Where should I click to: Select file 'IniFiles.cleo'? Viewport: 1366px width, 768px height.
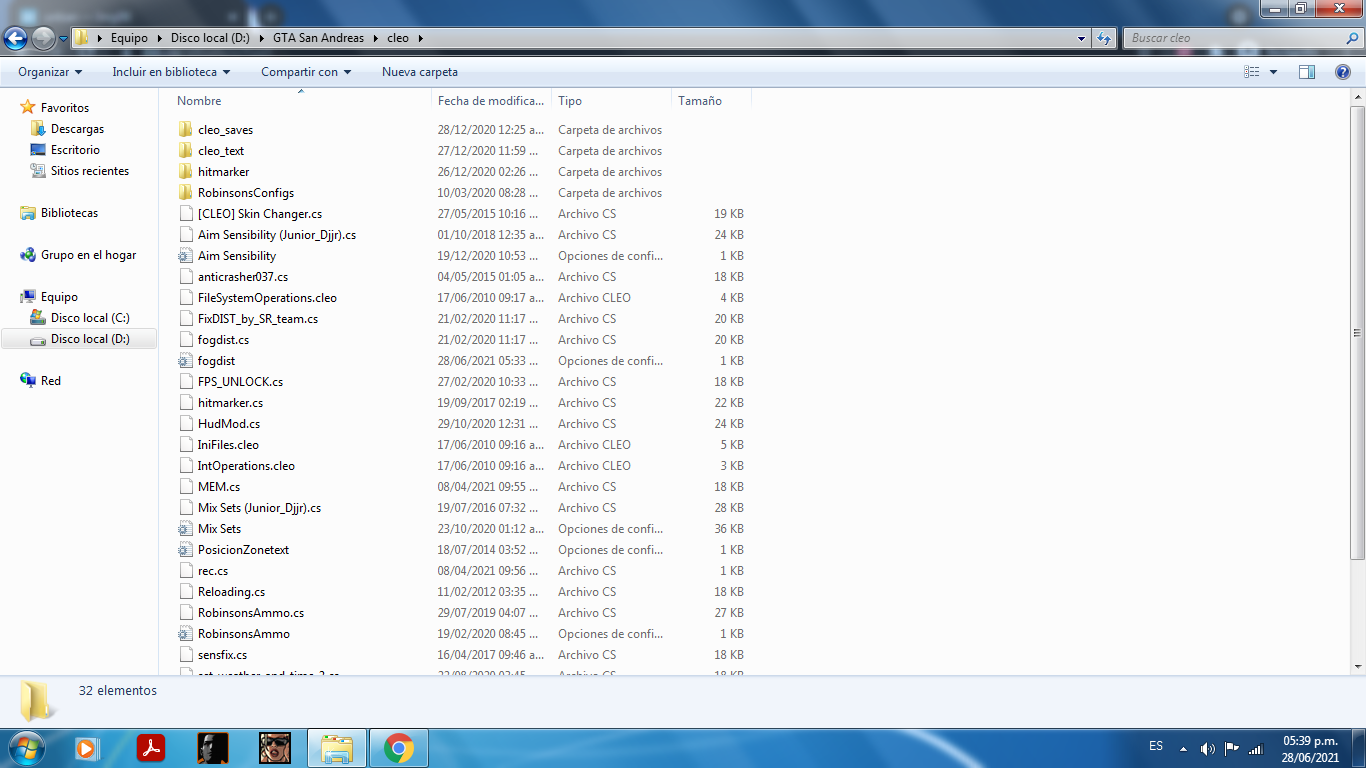[x=228, y=445]
